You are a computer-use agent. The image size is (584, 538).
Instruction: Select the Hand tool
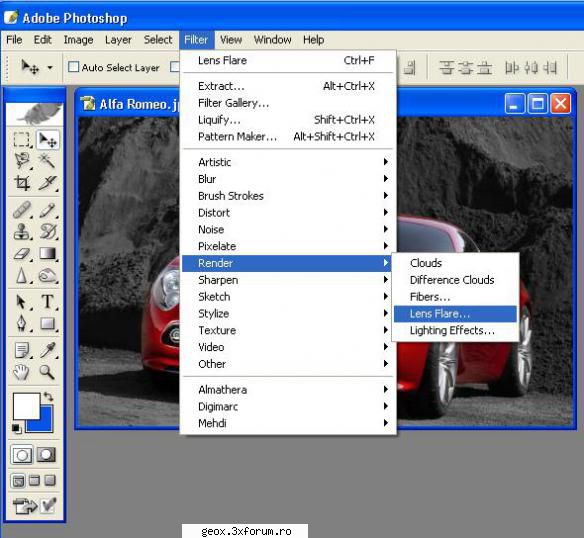[x=22, y=371]
